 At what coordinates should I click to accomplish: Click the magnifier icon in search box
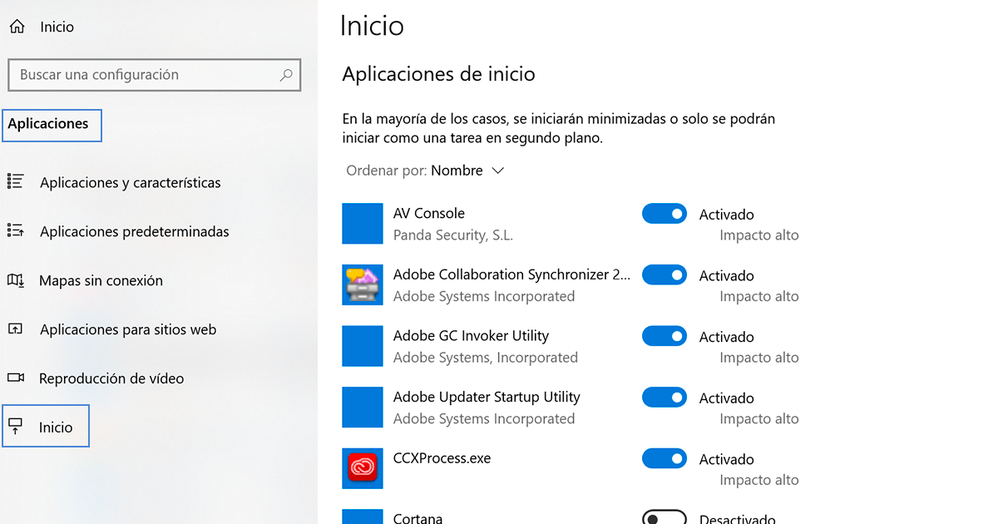click(286, 75)
